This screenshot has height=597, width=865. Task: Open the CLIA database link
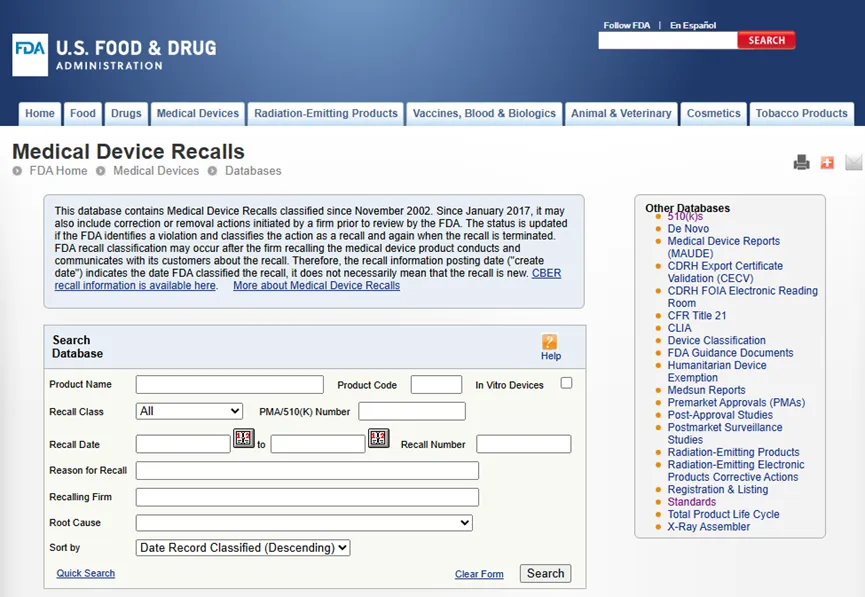679,328
